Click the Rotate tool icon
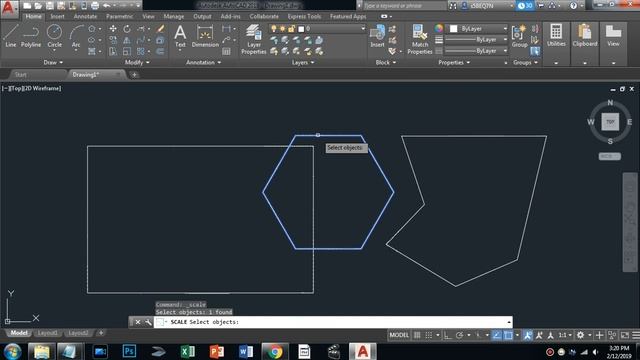This screenshot has height=360, width=640. [127, 29]
